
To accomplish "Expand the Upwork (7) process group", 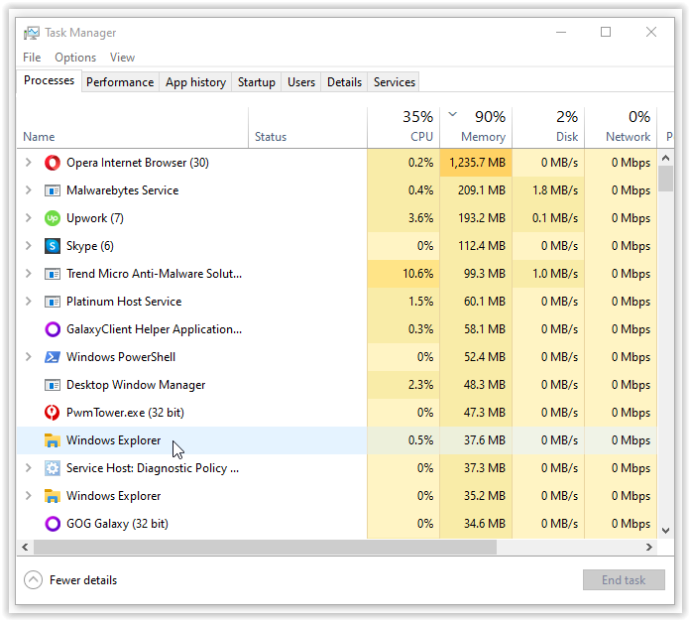I will coord(29,218).
